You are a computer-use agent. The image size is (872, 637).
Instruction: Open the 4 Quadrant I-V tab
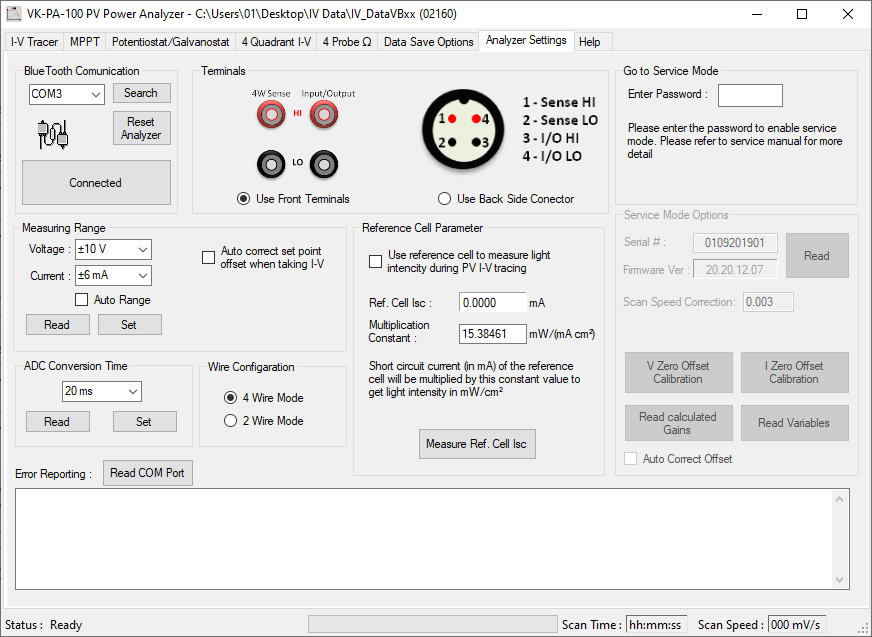point(276,42)
